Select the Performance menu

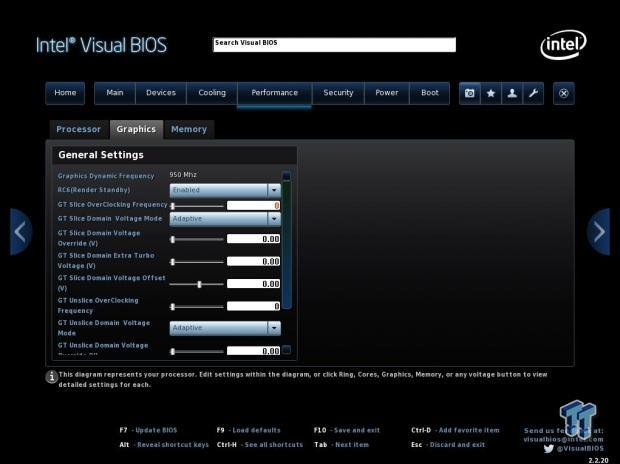coord(274,93)
